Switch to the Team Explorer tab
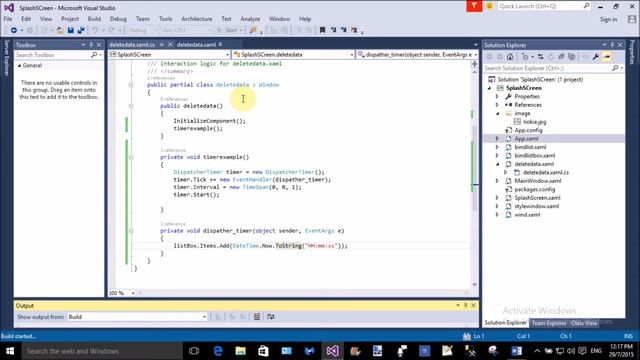Viewport: 640px width, 360px height. 549,323
